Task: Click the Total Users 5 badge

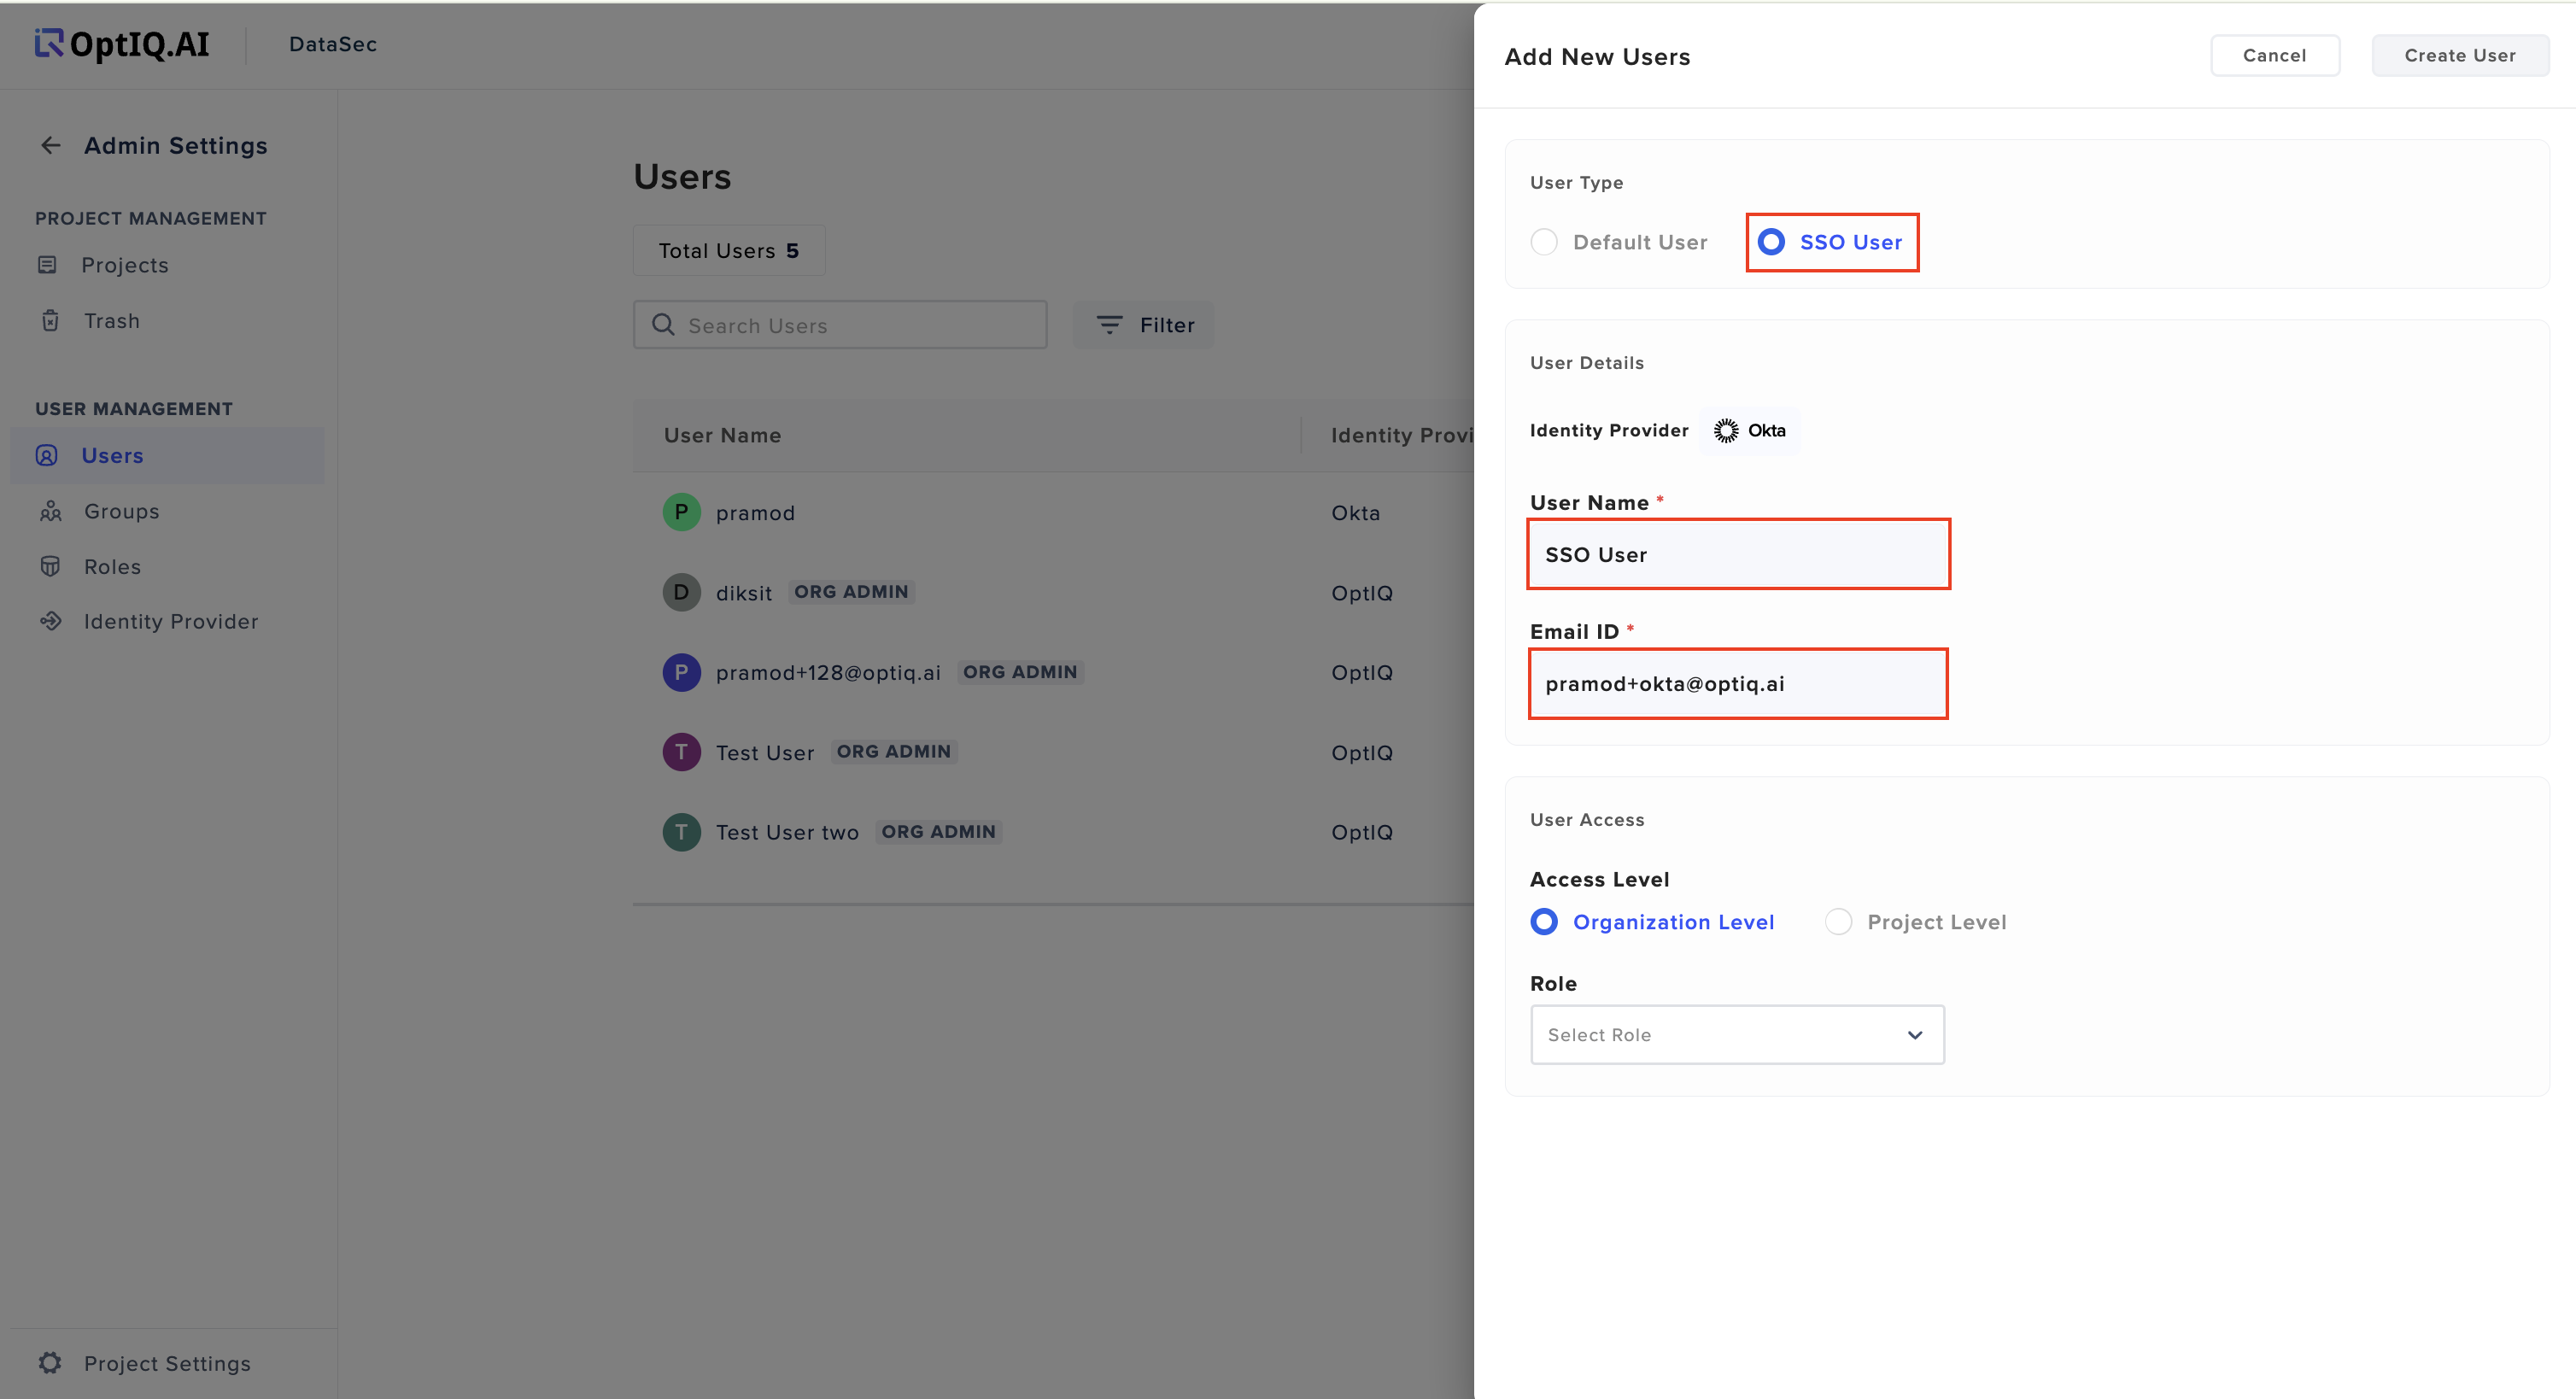Action: (x=729, y=251)
